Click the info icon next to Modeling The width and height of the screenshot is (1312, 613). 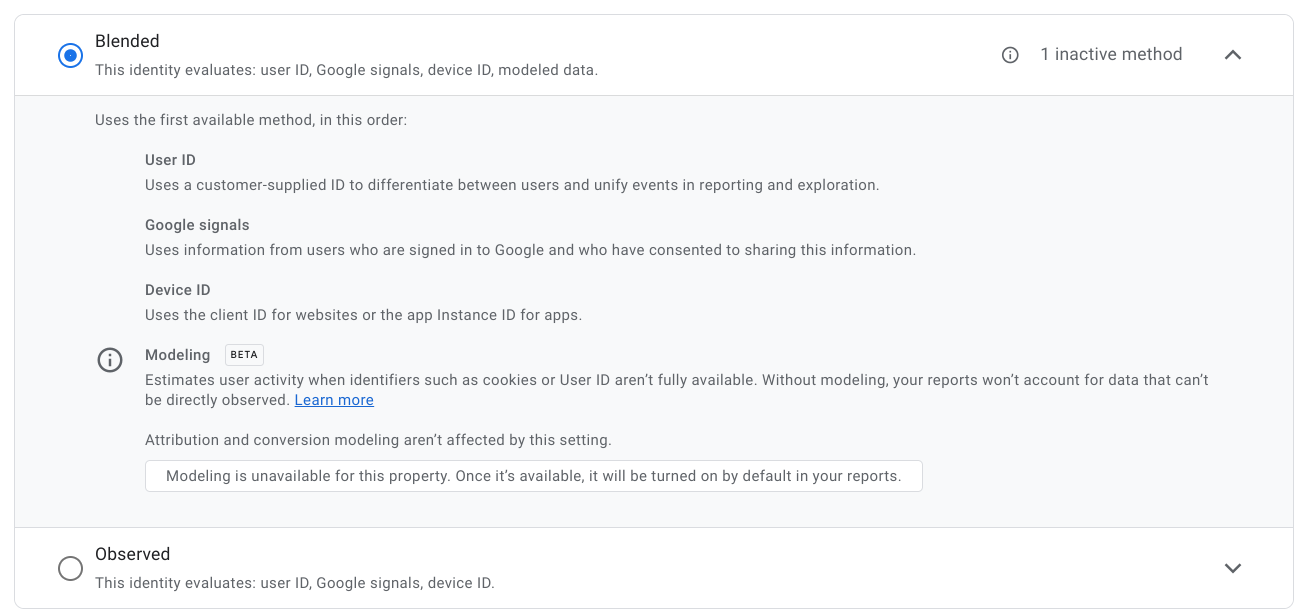110,360
